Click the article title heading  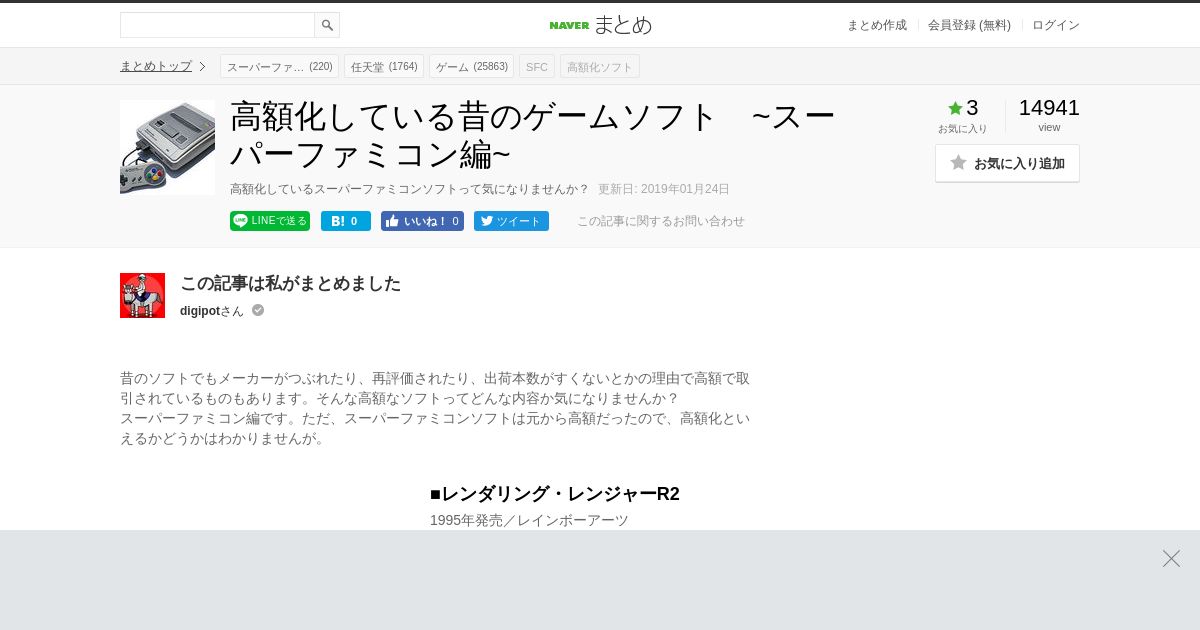pos(532,135)
